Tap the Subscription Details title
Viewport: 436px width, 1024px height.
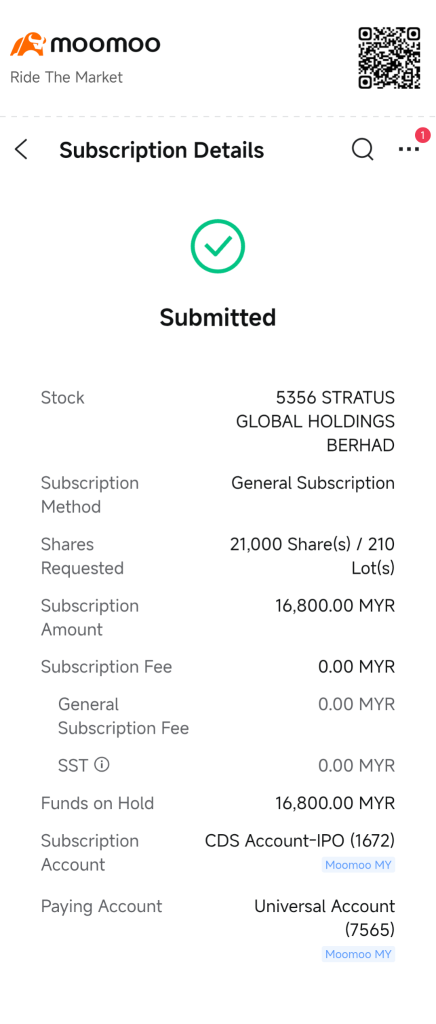click(x=162, y=150)
